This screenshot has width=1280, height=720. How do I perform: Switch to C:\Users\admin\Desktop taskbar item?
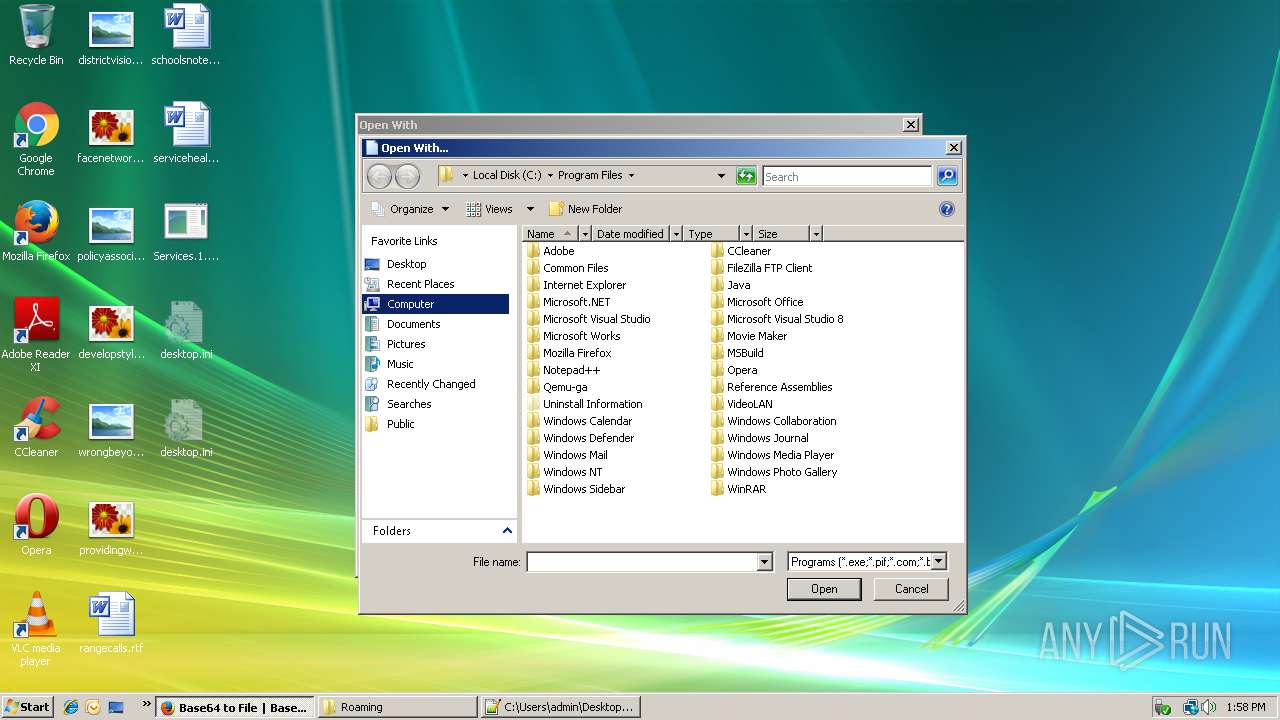[560, 707]
